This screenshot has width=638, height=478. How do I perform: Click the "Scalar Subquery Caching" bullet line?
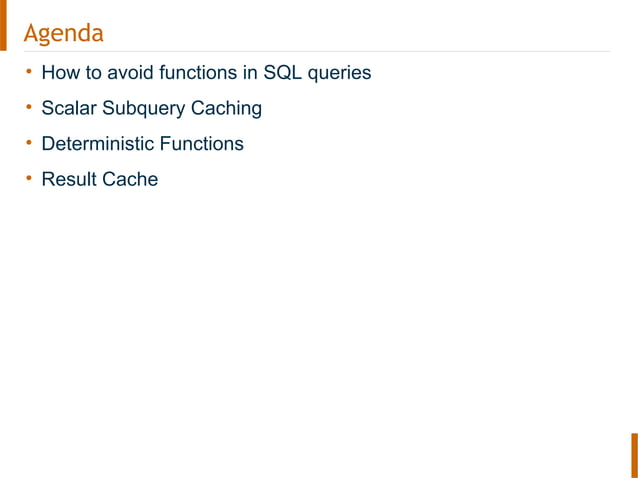151,108
